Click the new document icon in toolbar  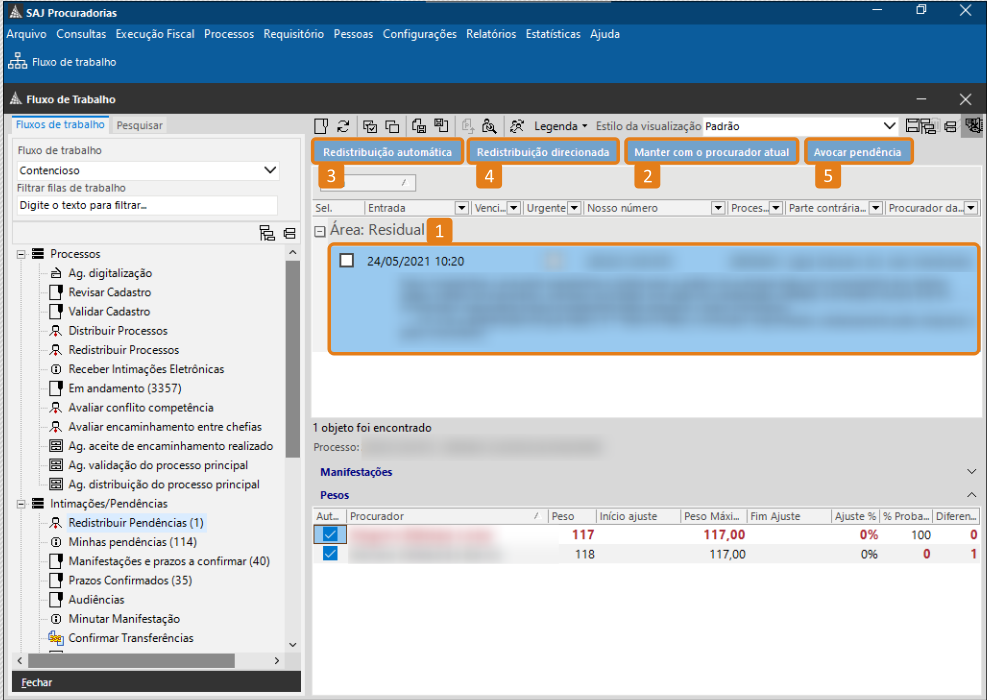[x=321, y=126]
